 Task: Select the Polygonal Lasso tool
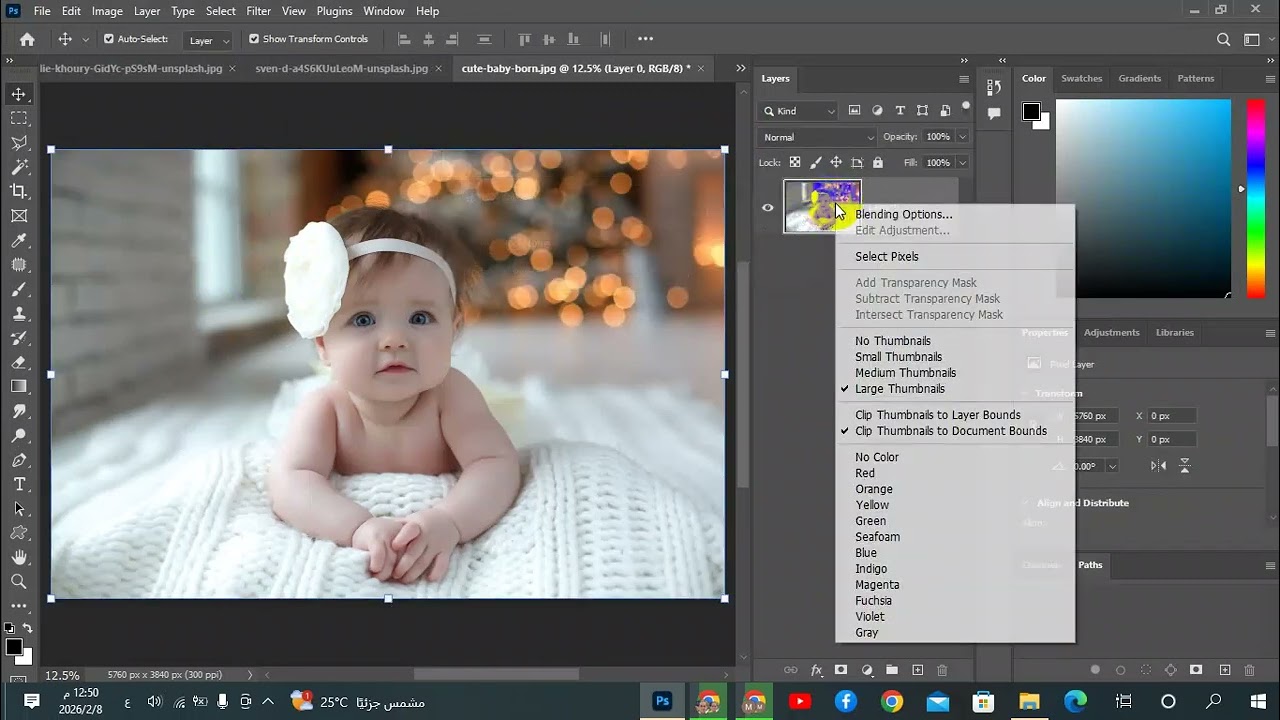point(19,143)
